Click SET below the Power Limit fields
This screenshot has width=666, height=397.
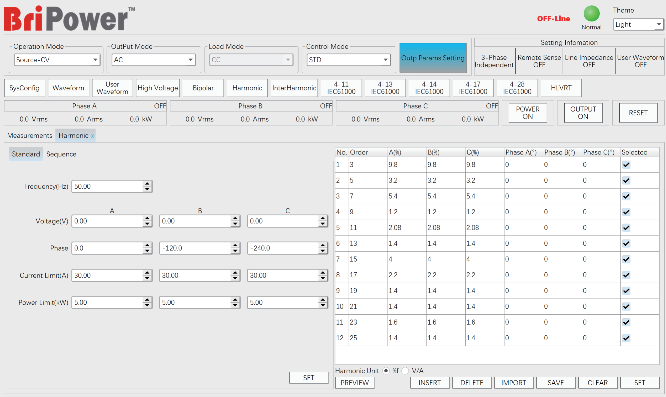tap(309, 377)
